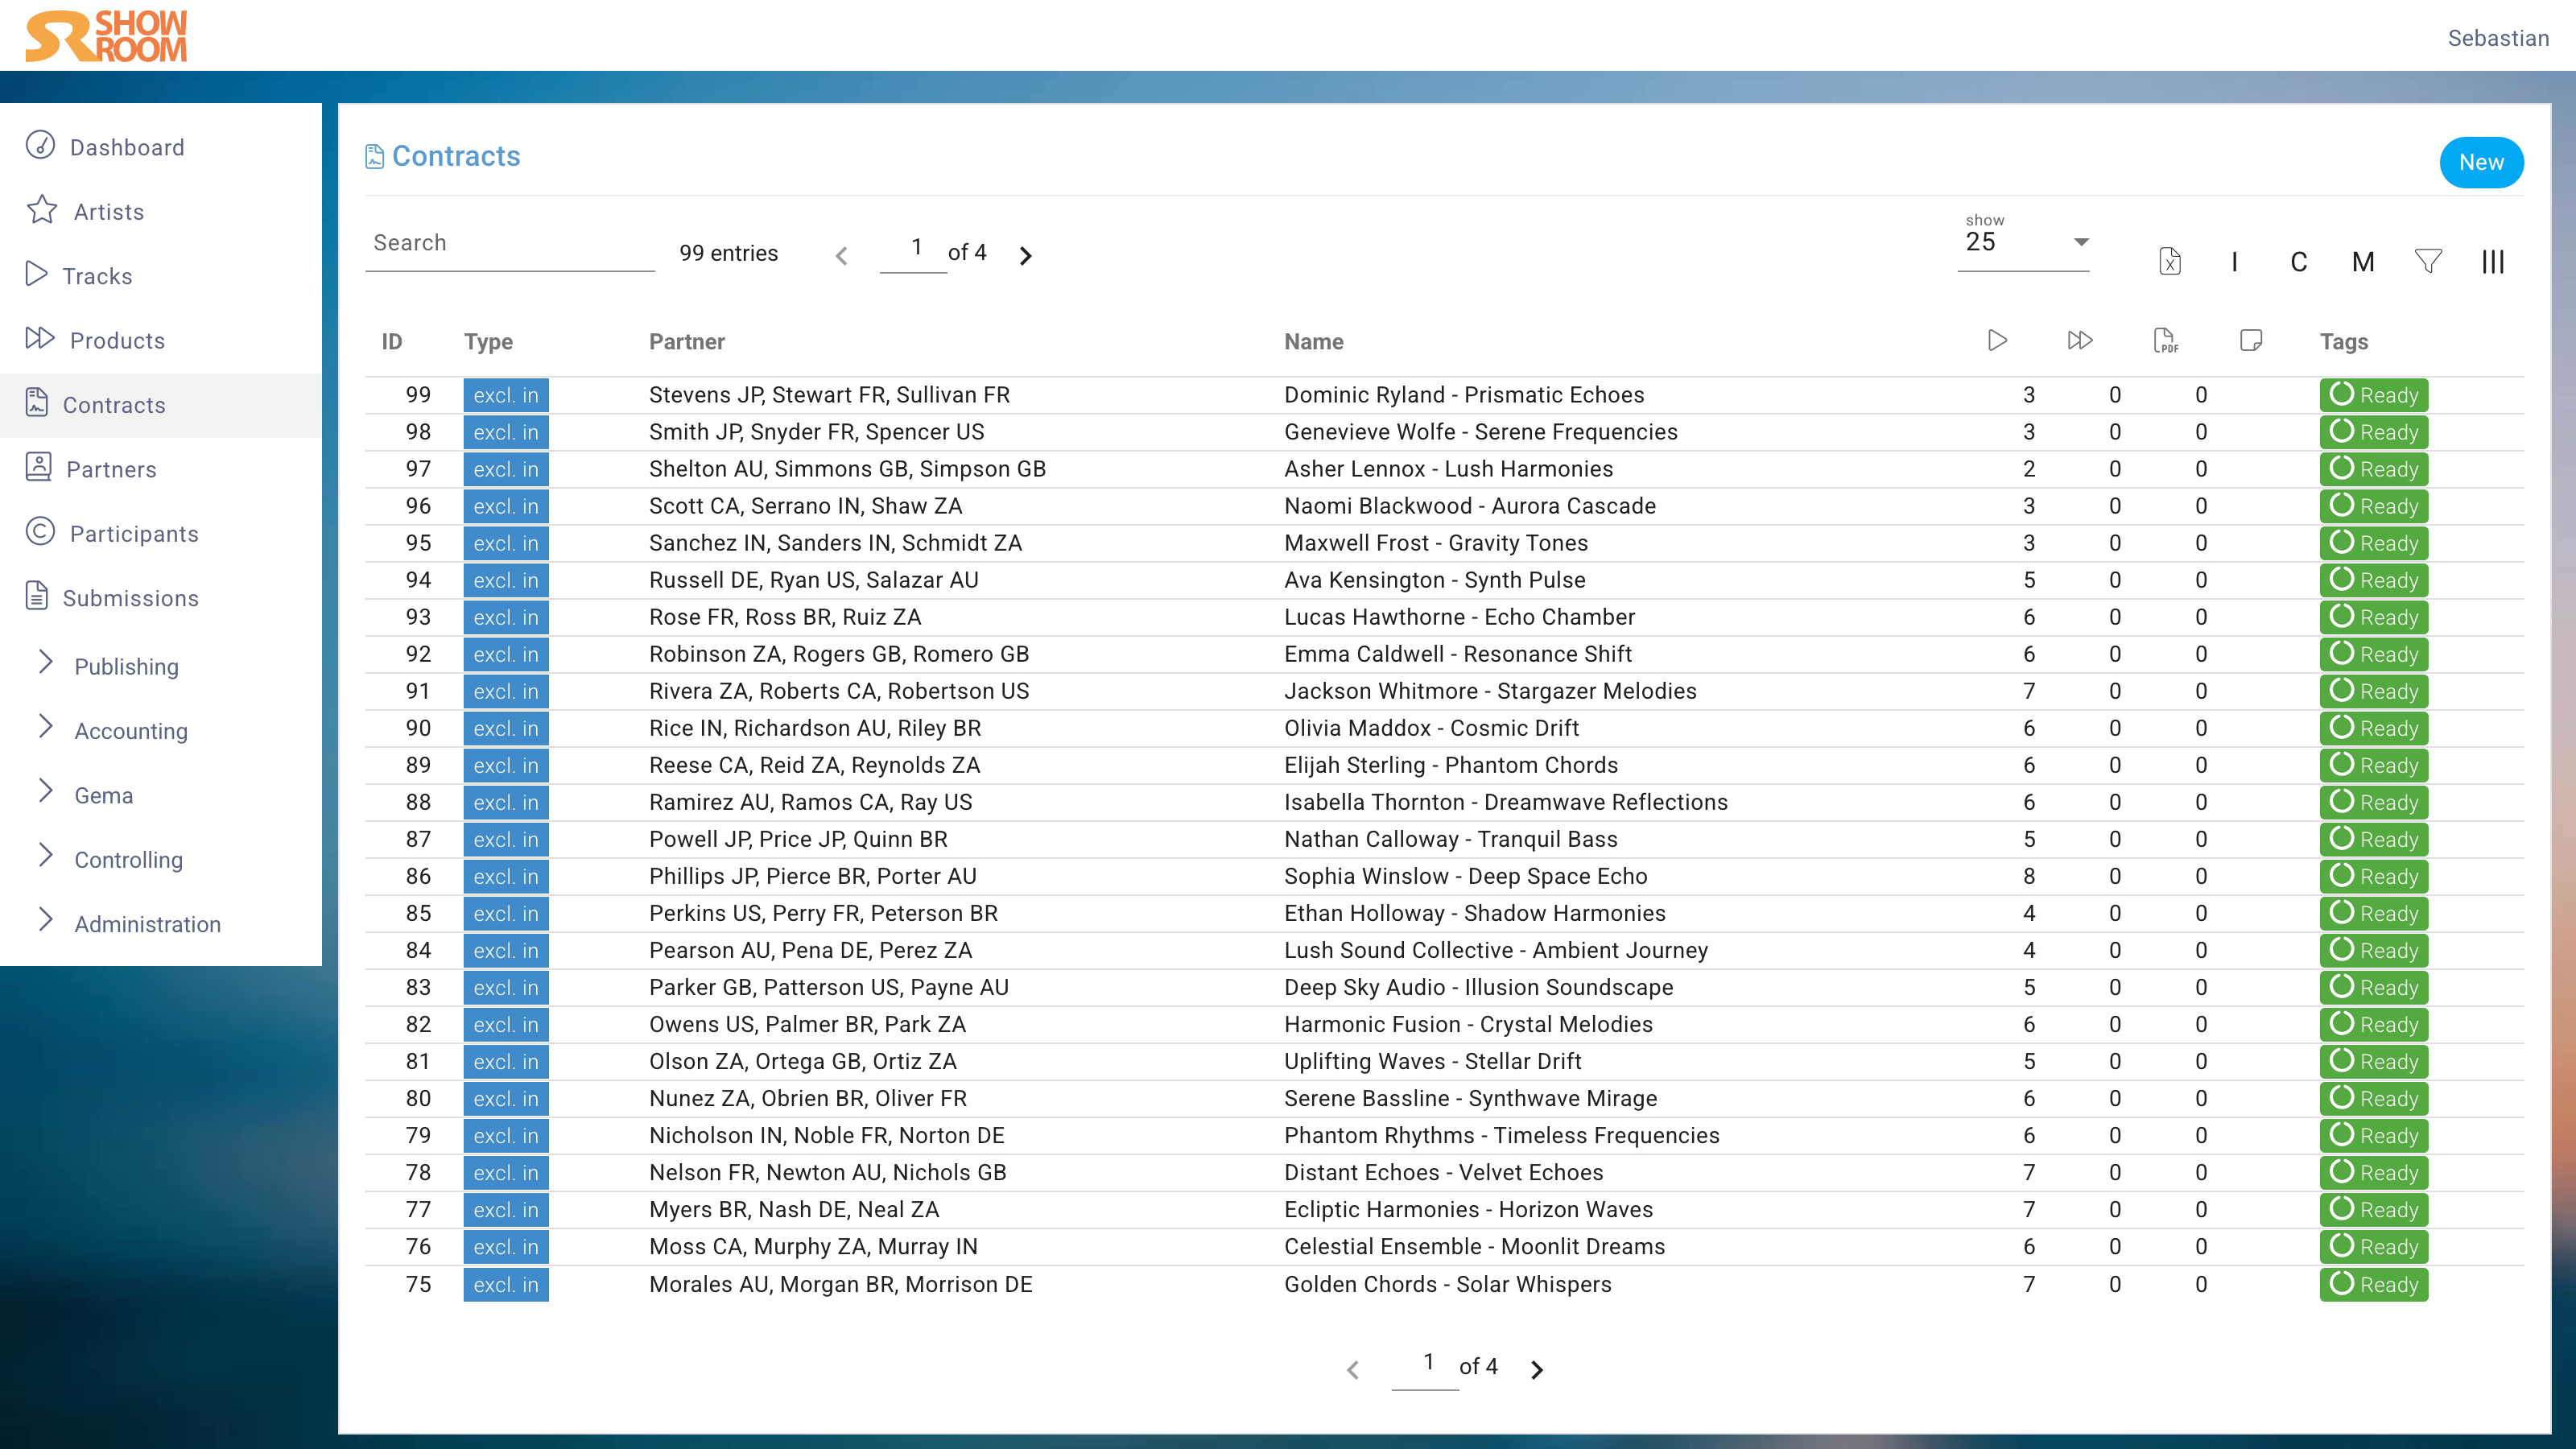Go to Submissions in the sidebar
The width and height of the screenshot is (2576, 1449).
pyautogui.click(x=130, y=598)
